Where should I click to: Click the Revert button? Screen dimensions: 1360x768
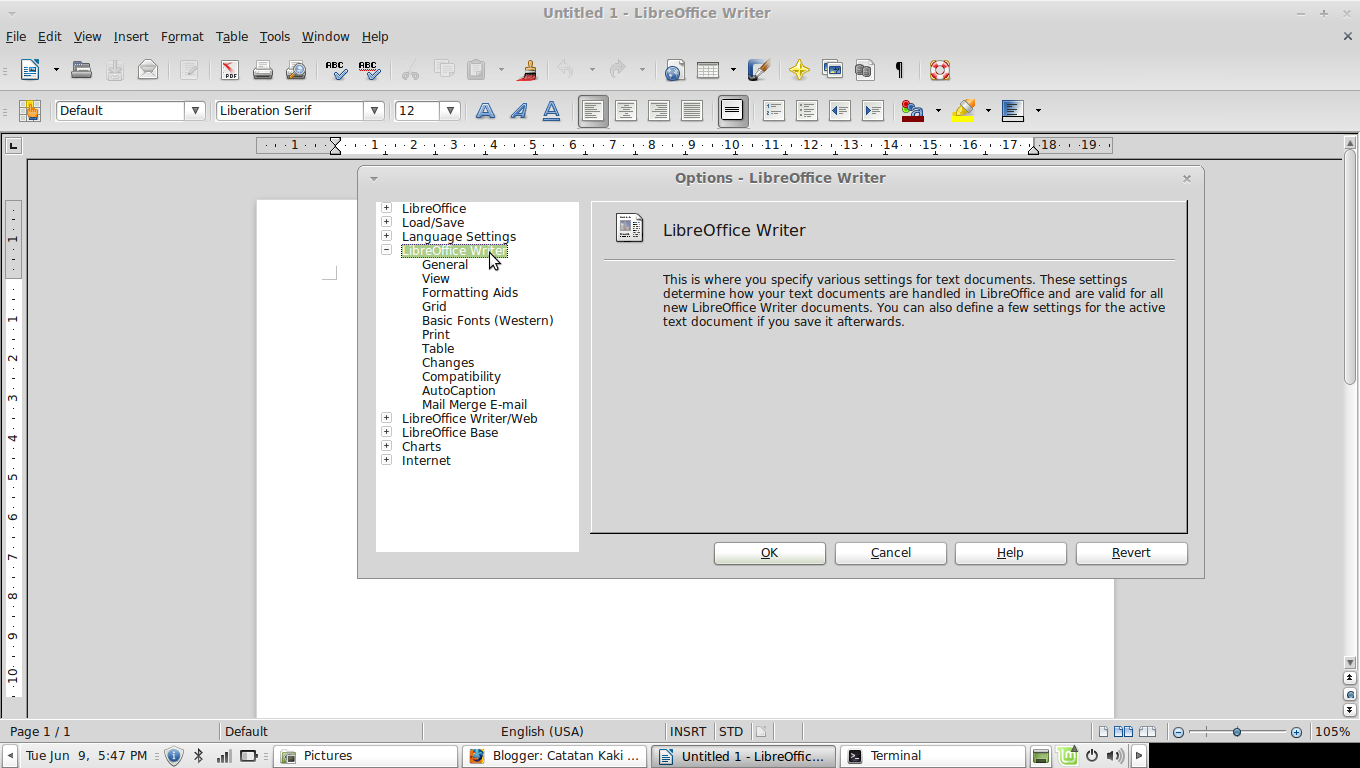point(1131,552)
